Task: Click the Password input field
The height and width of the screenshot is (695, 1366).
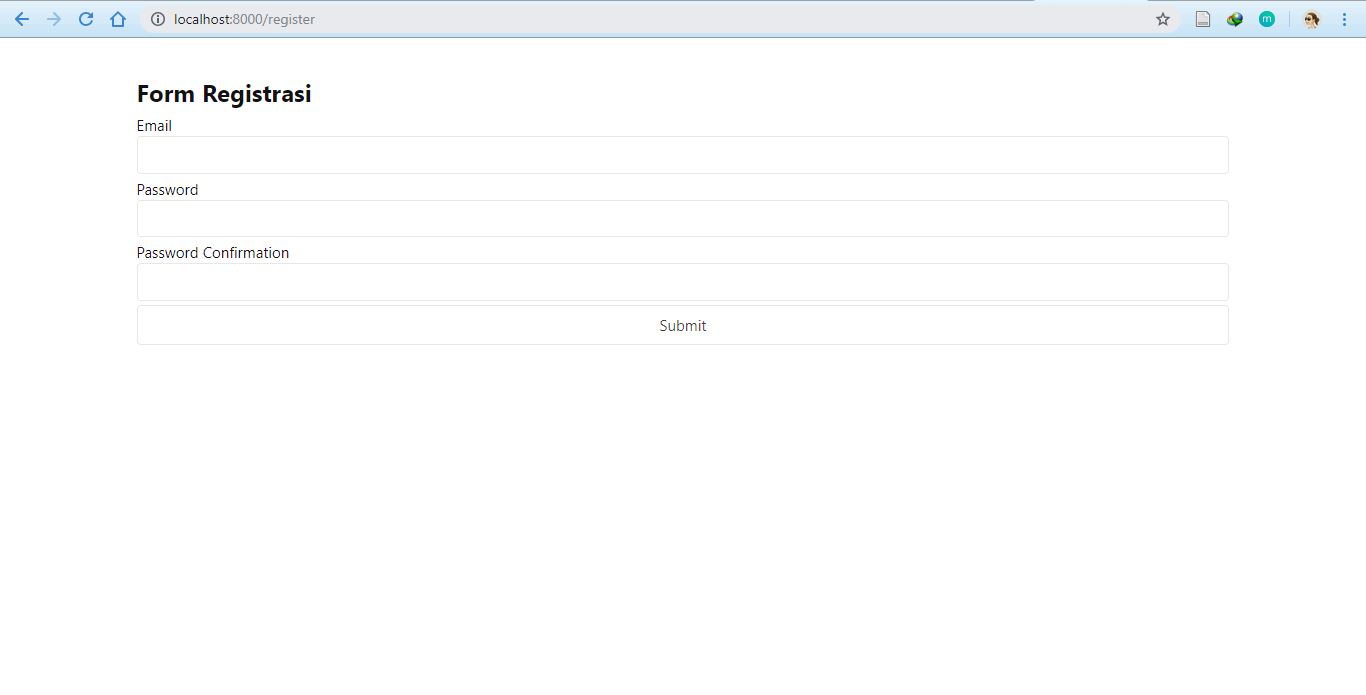Action: pyautogui.click(x=683, y=218)
